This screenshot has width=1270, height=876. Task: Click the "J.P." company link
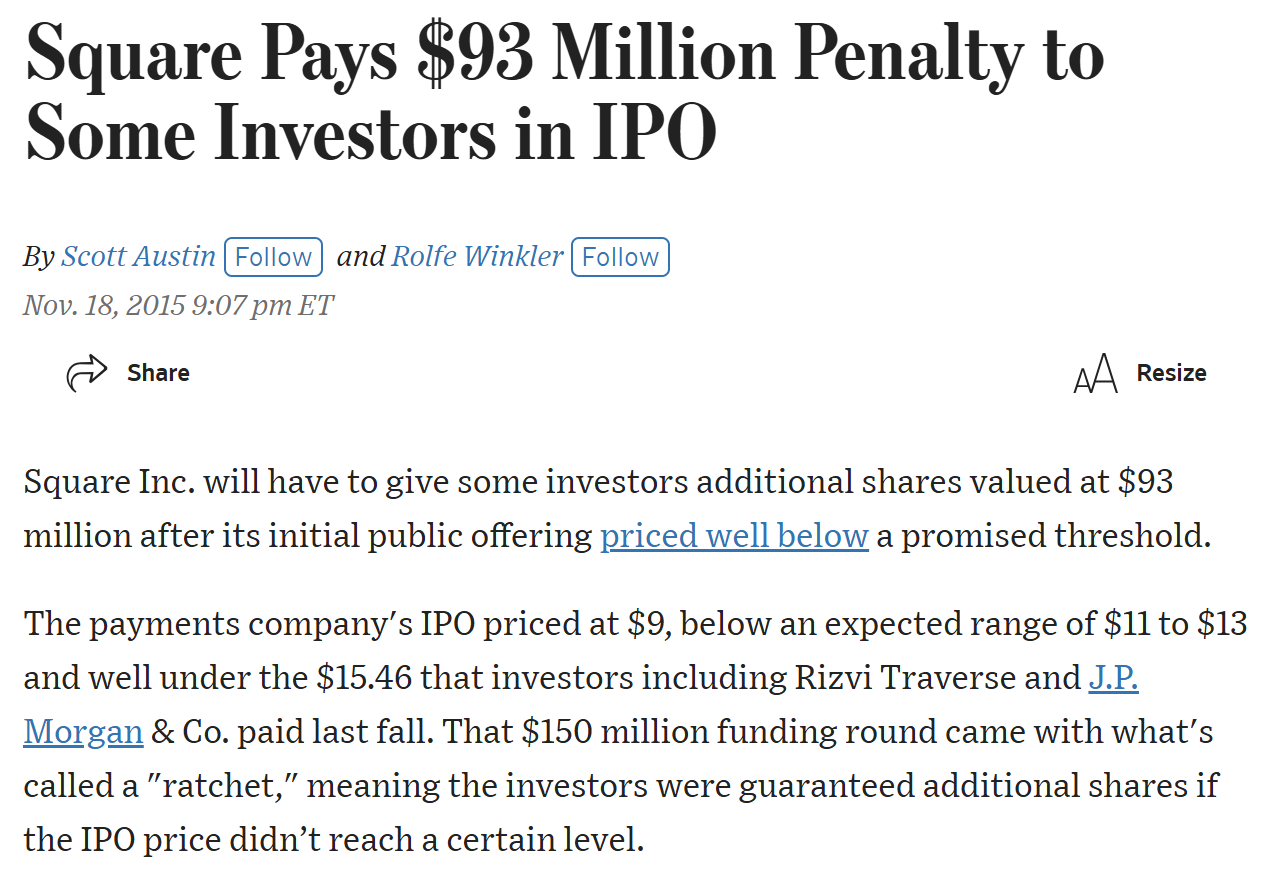pyautogui.click(x=1113, y=678)
